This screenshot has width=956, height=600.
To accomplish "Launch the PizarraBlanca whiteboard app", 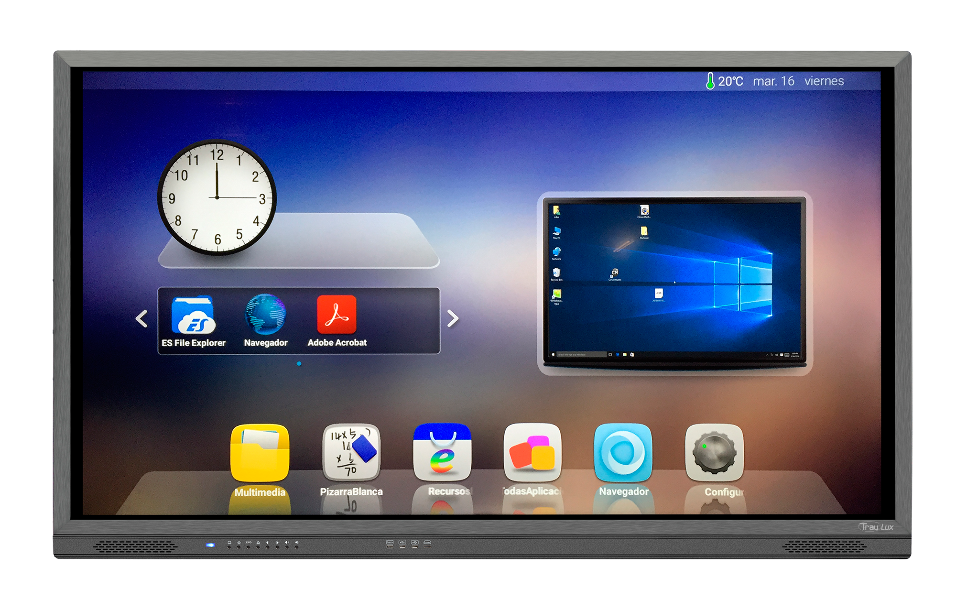I will pyautogui.click(x=351, y=453).
